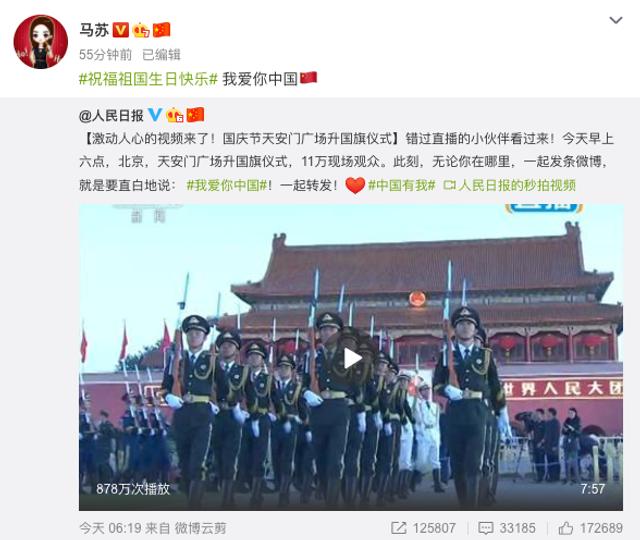The image size is (640, 540).
Task: Click the China flag icon beside 马苏's name
Action: coord(161,30)
